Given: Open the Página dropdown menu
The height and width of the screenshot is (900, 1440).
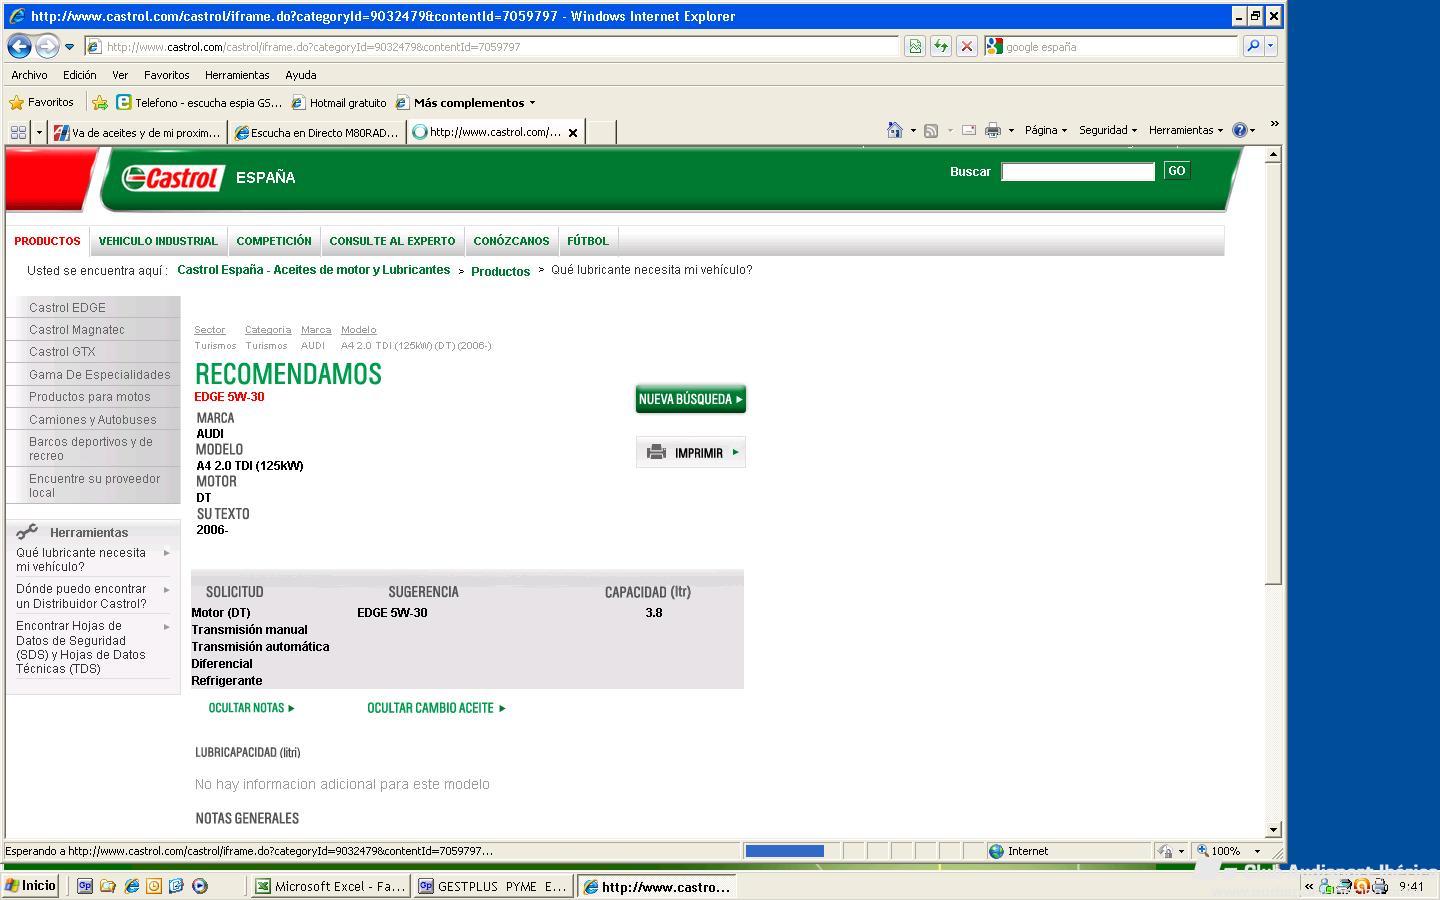Looking at the screenshot, I should point(1045,130).
